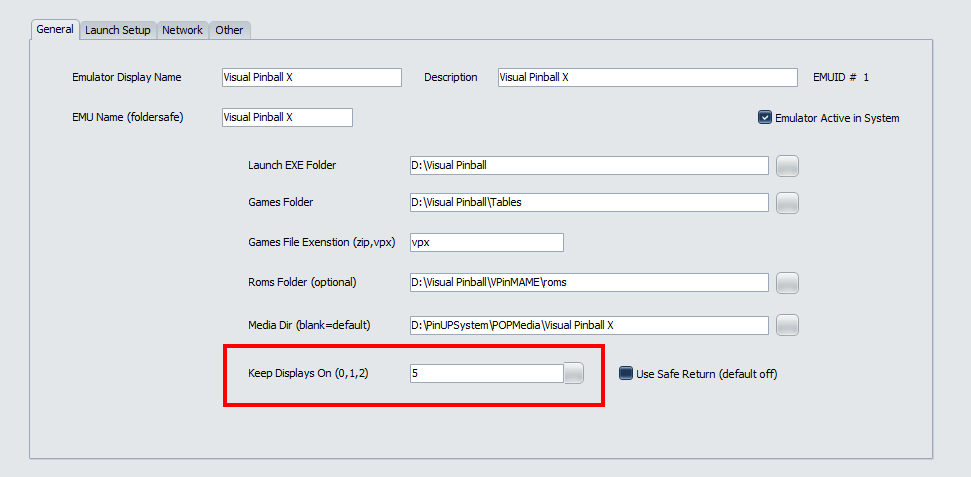Open the Network tab
This screenshot has height=477, width=971.
tap(182, 30)
